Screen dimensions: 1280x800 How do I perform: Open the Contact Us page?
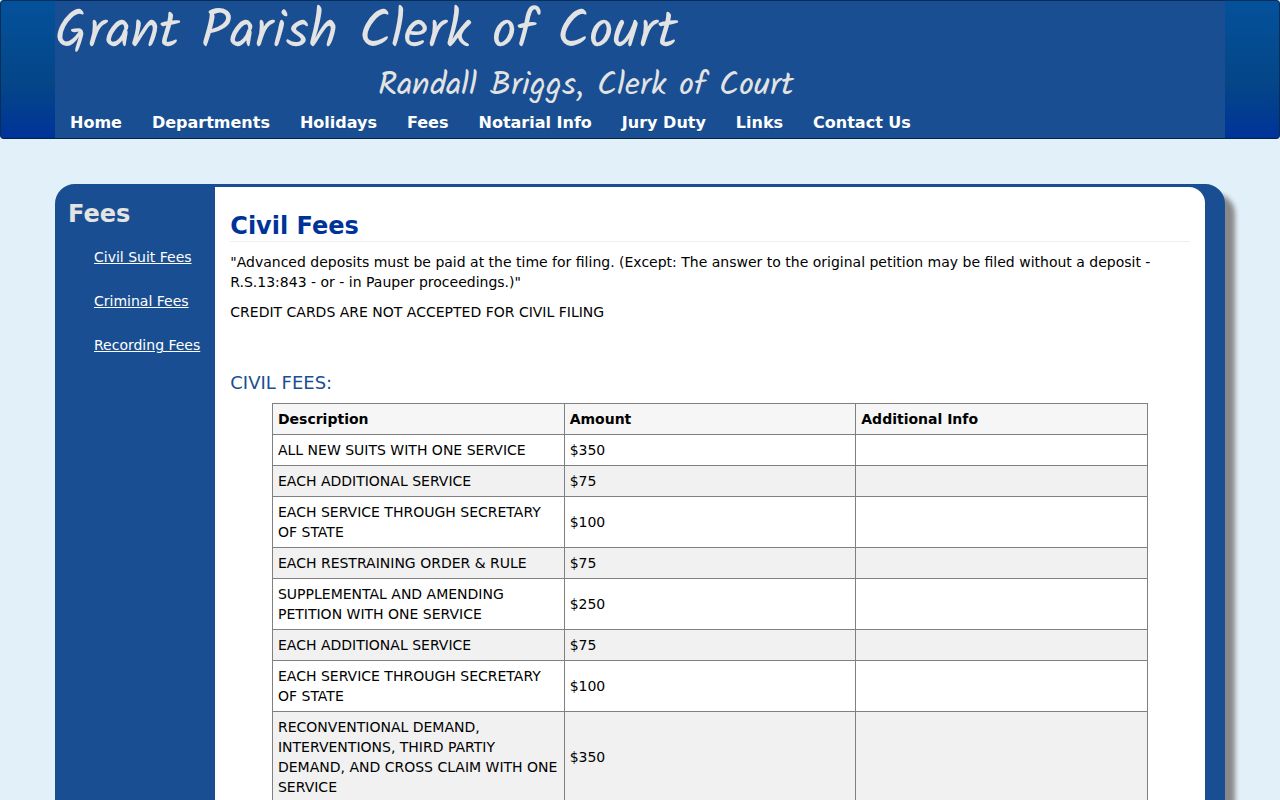pyautogui.click(x=862, y=122)
